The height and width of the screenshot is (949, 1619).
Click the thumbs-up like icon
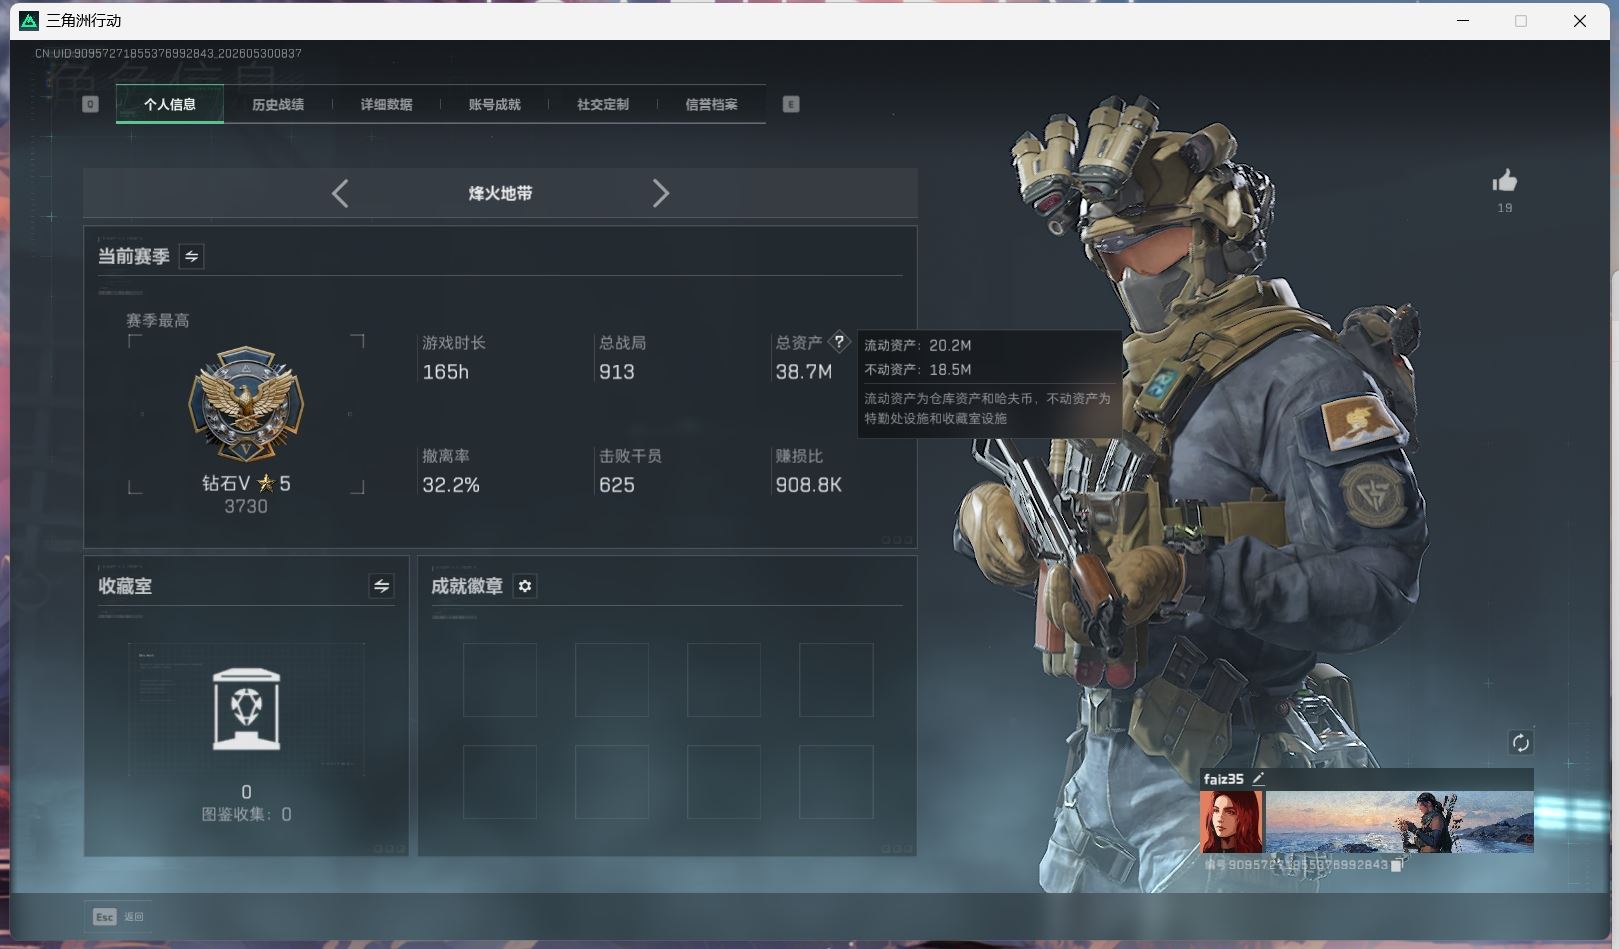(1504, 181)
